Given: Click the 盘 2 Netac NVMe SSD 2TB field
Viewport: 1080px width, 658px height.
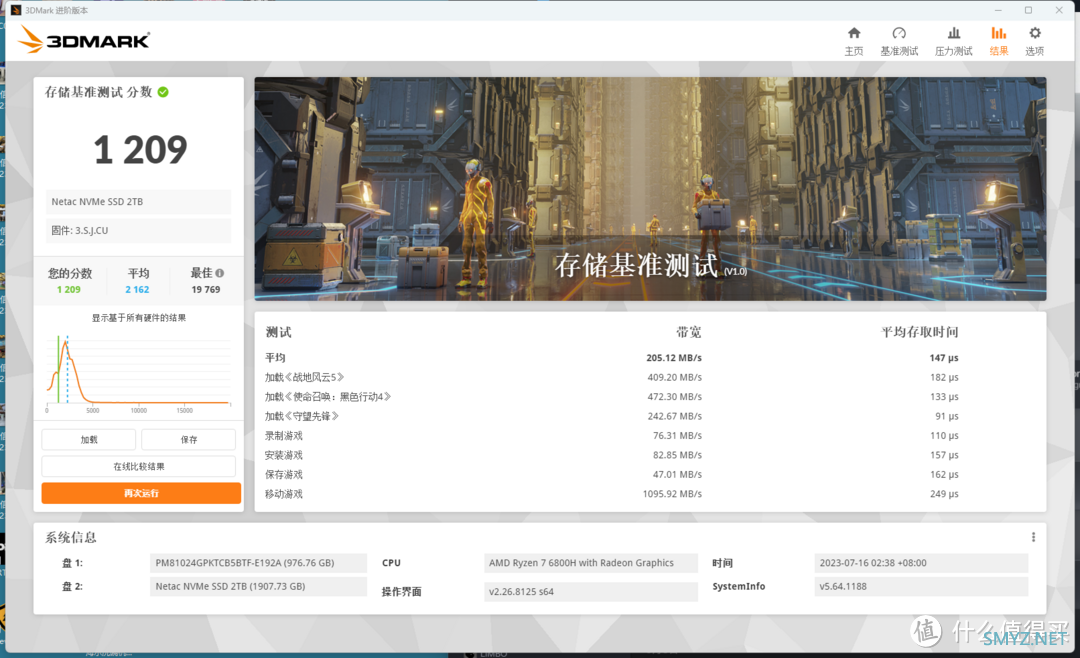Looking at the screenshot, I should (x=258, y=586).
